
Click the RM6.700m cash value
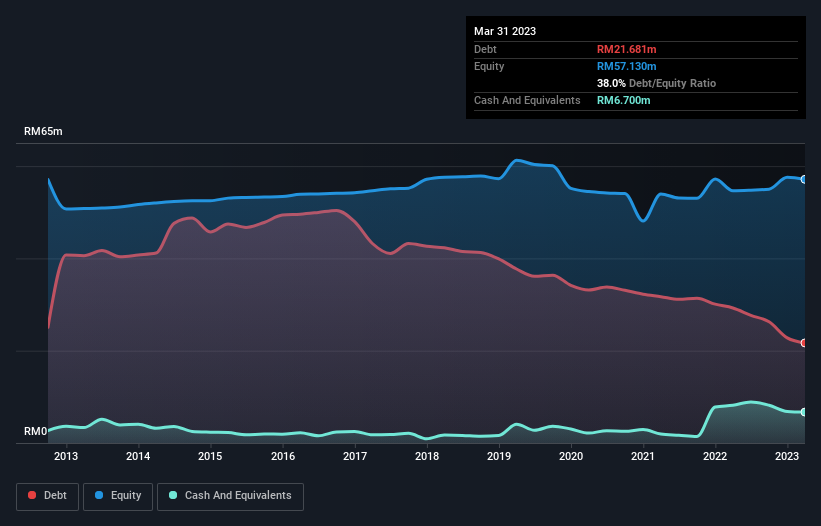click(x=624, y=100)
